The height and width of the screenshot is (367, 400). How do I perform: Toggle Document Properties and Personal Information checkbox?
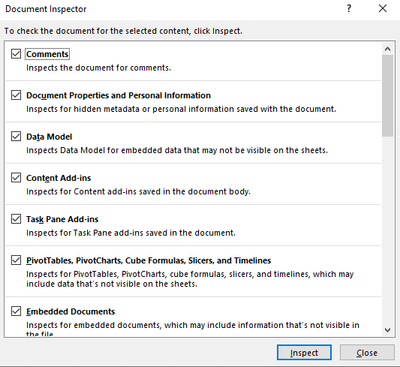(16, 95)
